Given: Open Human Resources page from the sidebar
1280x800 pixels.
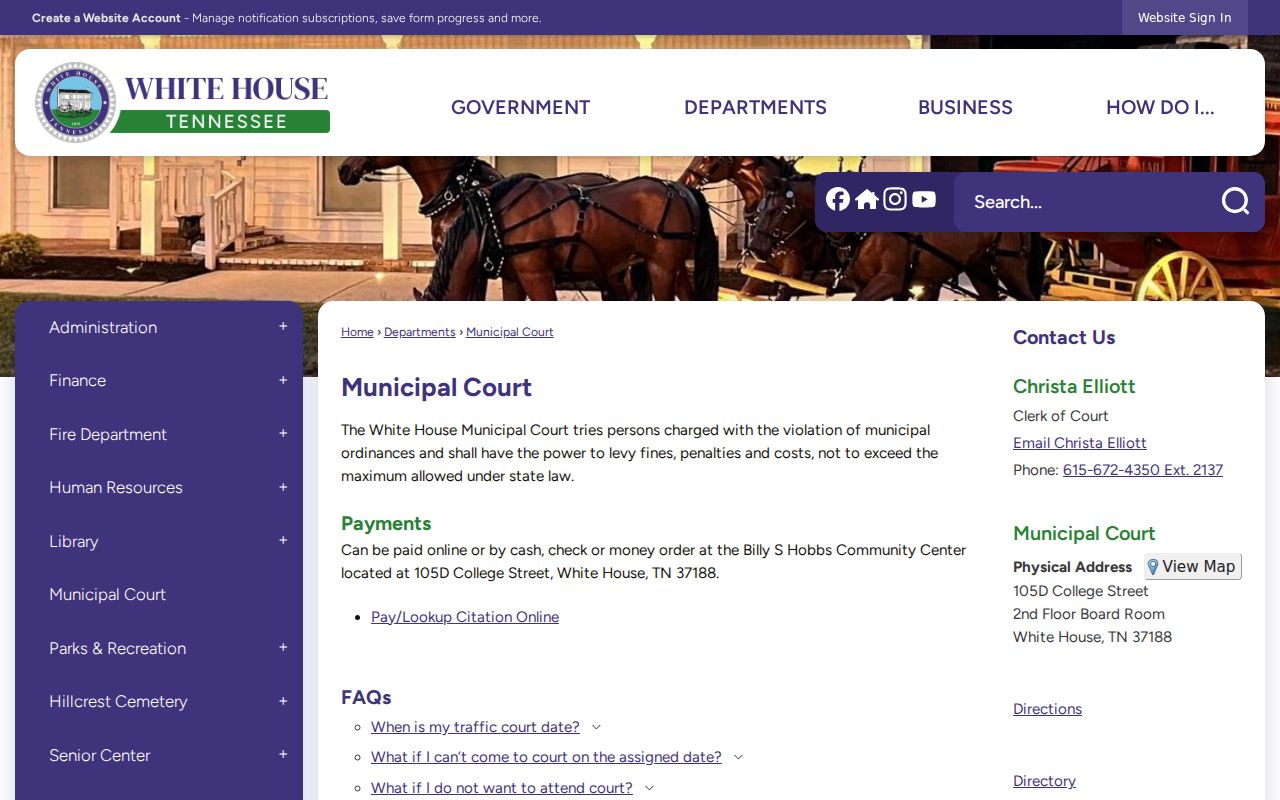Looking at the screenshot, I should pyautogui.click(x=116, y=487).
